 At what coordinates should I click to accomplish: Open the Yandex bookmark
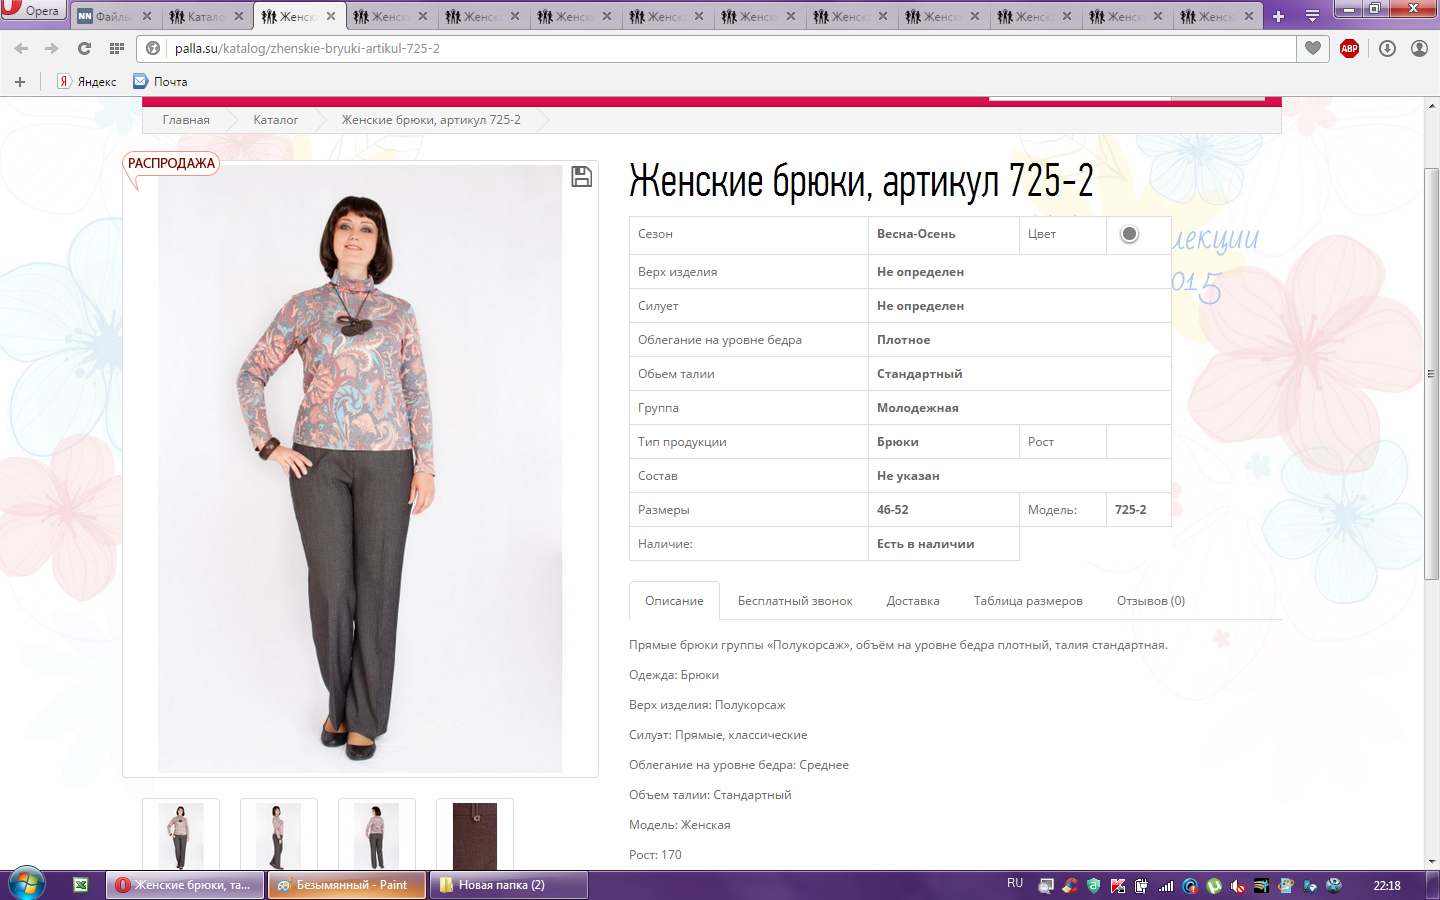(87, 82)
